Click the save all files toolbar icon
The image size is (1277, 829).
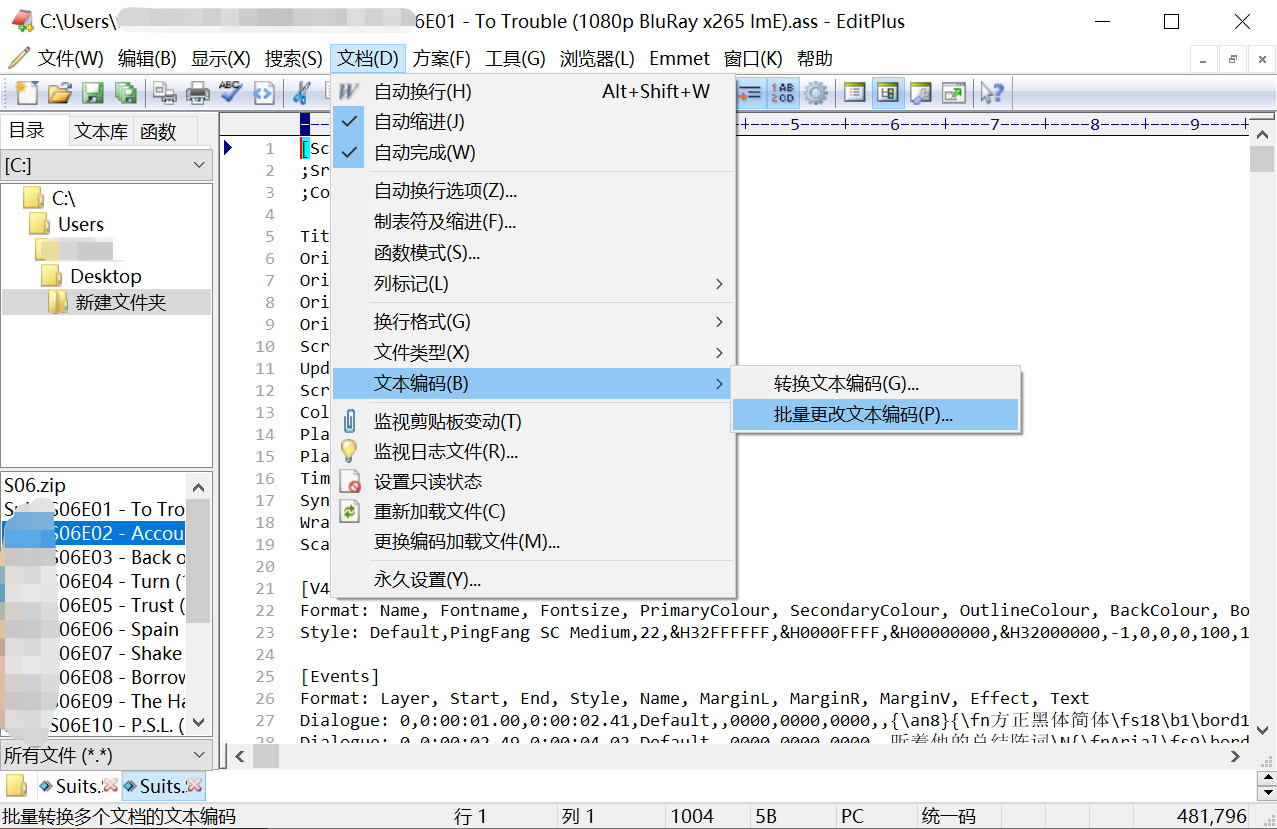click(126, 93)
